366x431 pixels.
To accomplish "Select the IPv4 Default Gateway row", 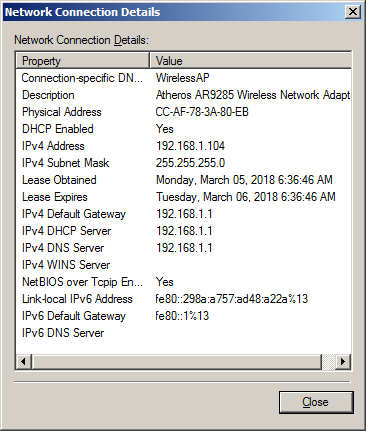I will [183, 214].
